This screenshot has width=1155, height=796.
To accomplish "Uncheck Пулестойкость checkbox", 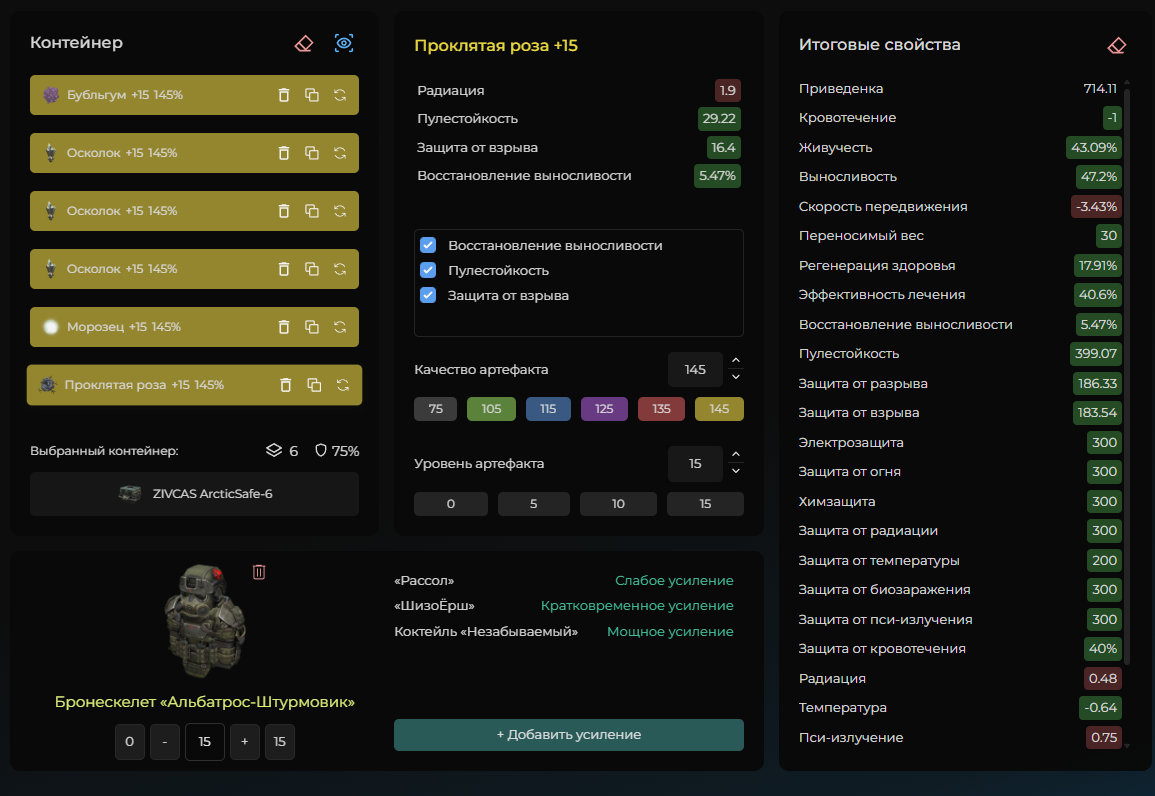I will [428, 270].
